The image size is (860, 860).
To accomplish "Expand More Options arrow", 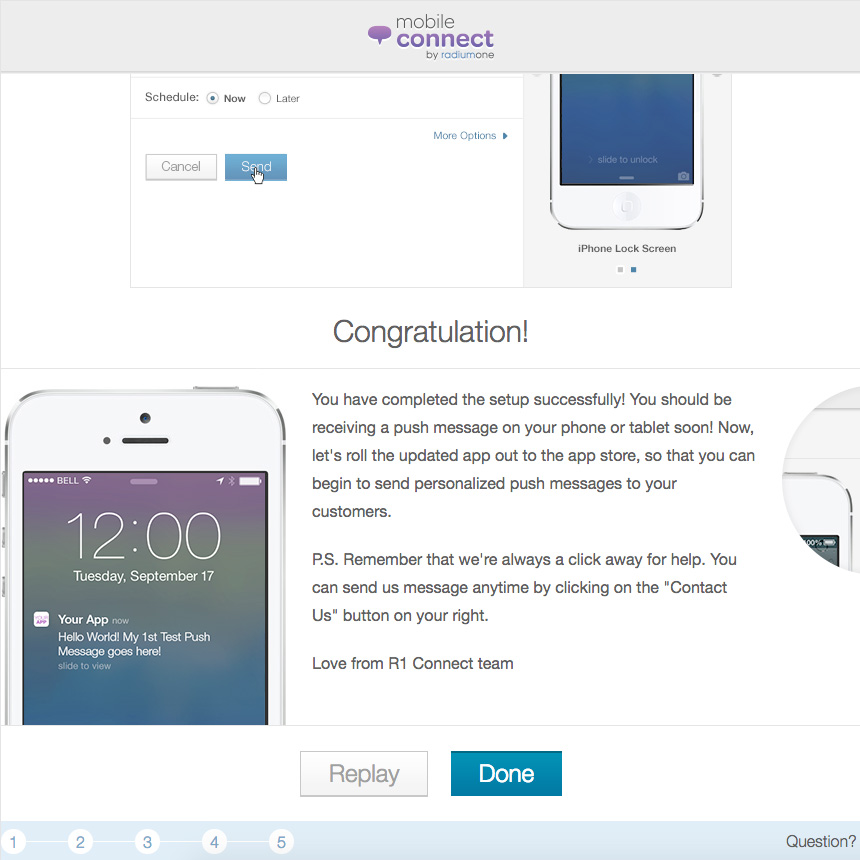I will 505,135.
